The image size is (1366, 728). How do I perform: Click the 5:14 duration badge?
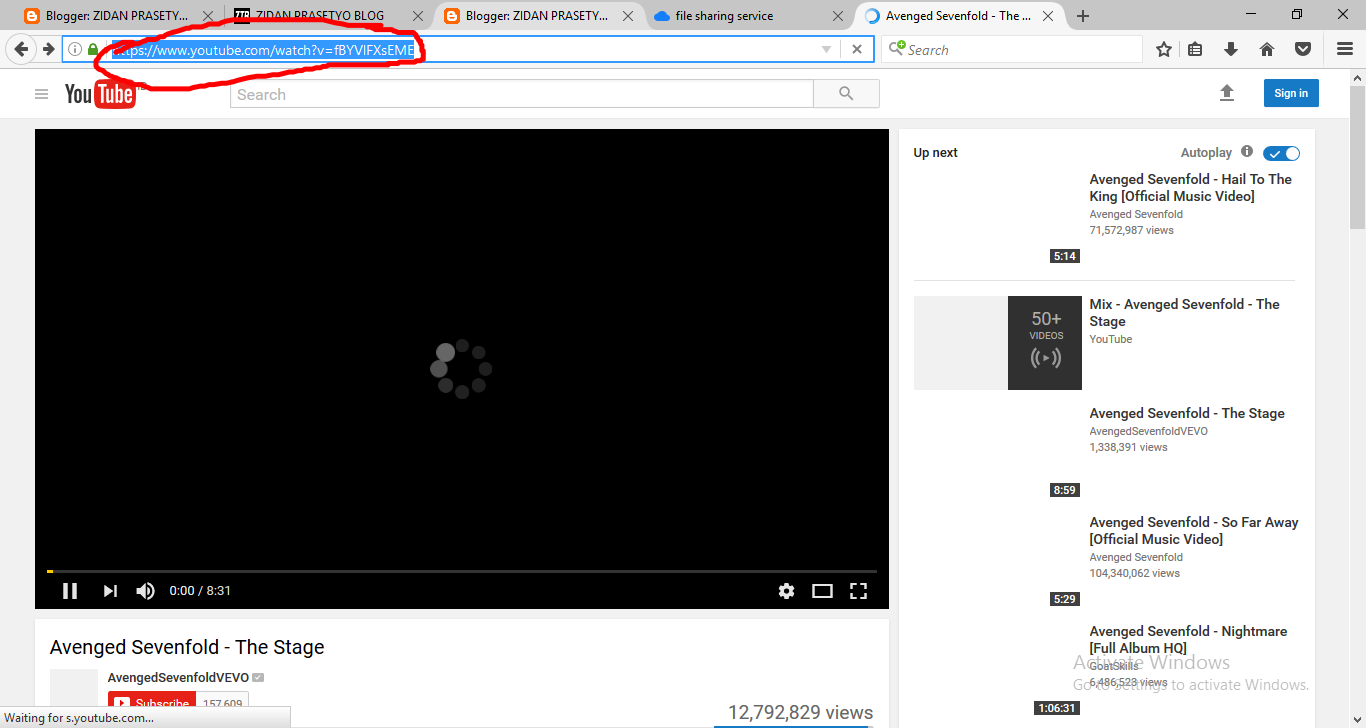tap(1065, 256)
